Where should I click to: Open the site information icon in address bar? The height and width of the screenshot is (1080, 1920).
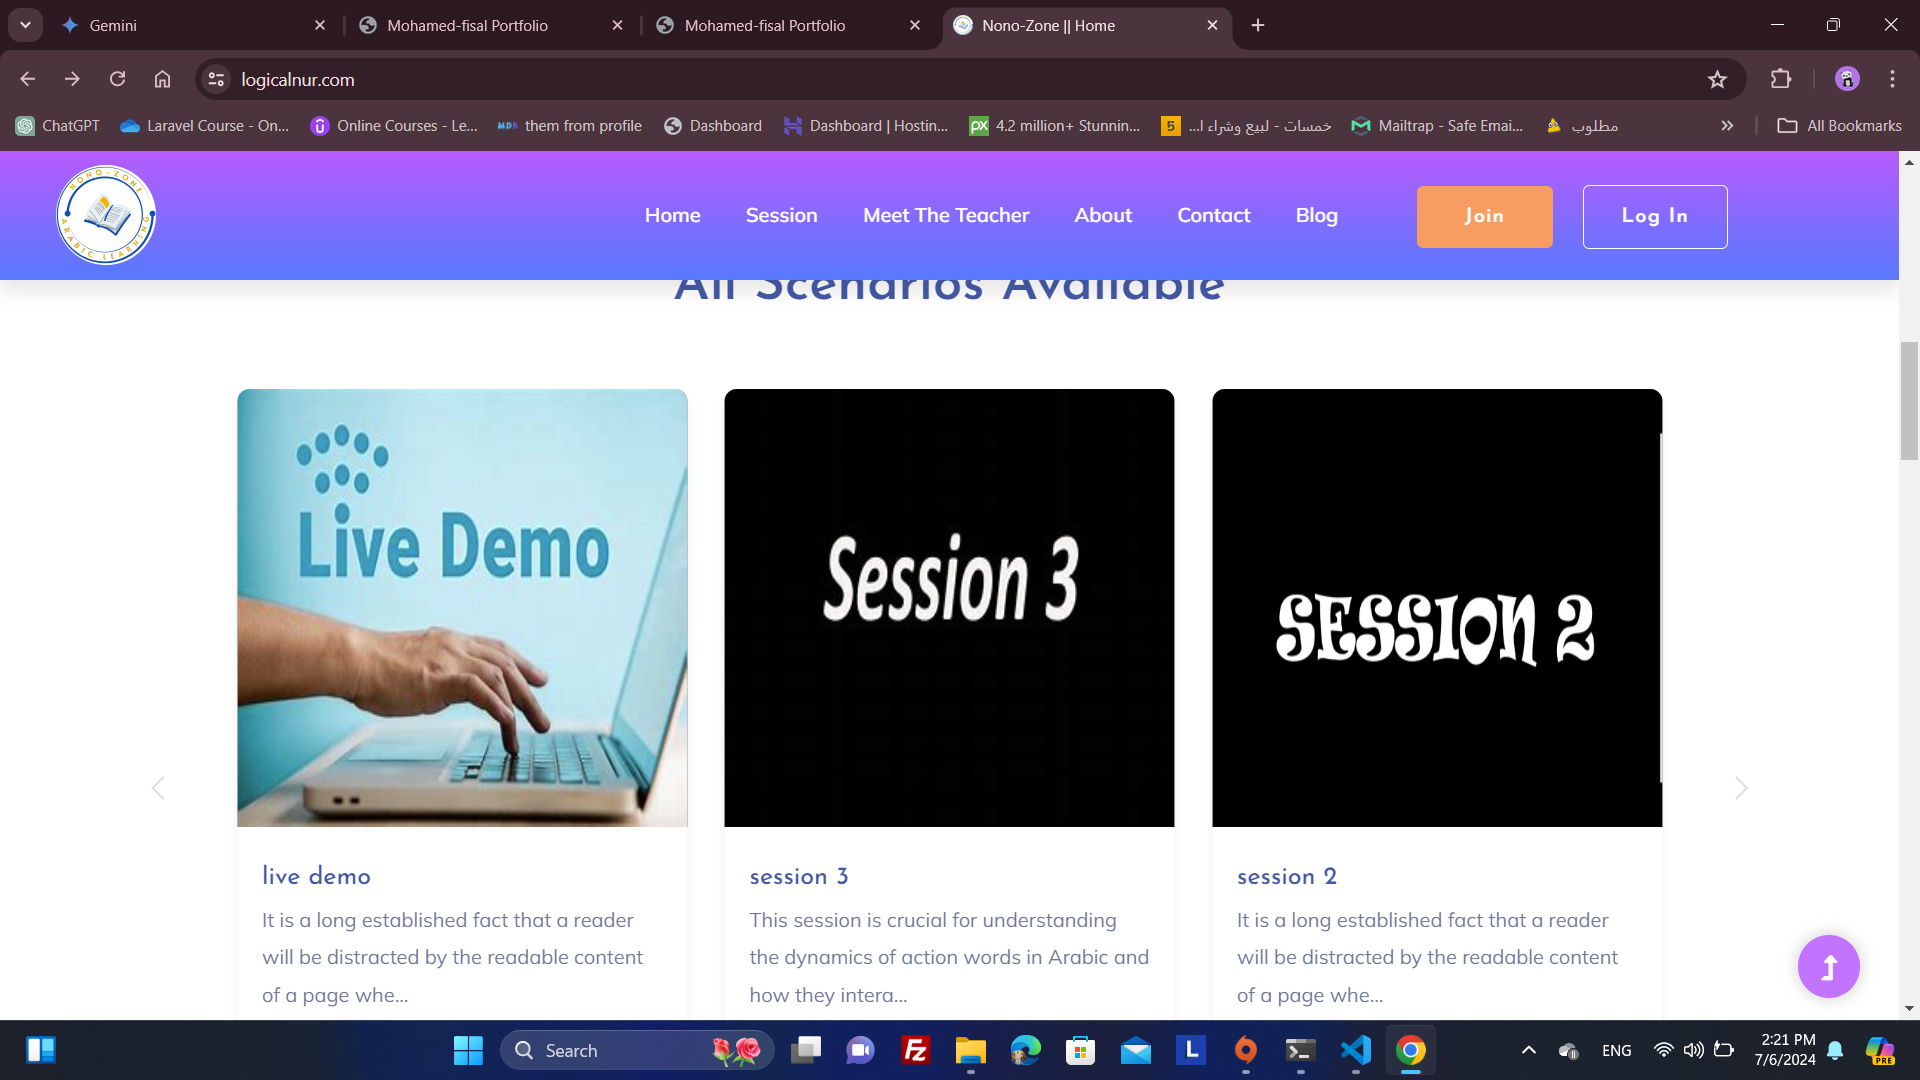point(216,79)
